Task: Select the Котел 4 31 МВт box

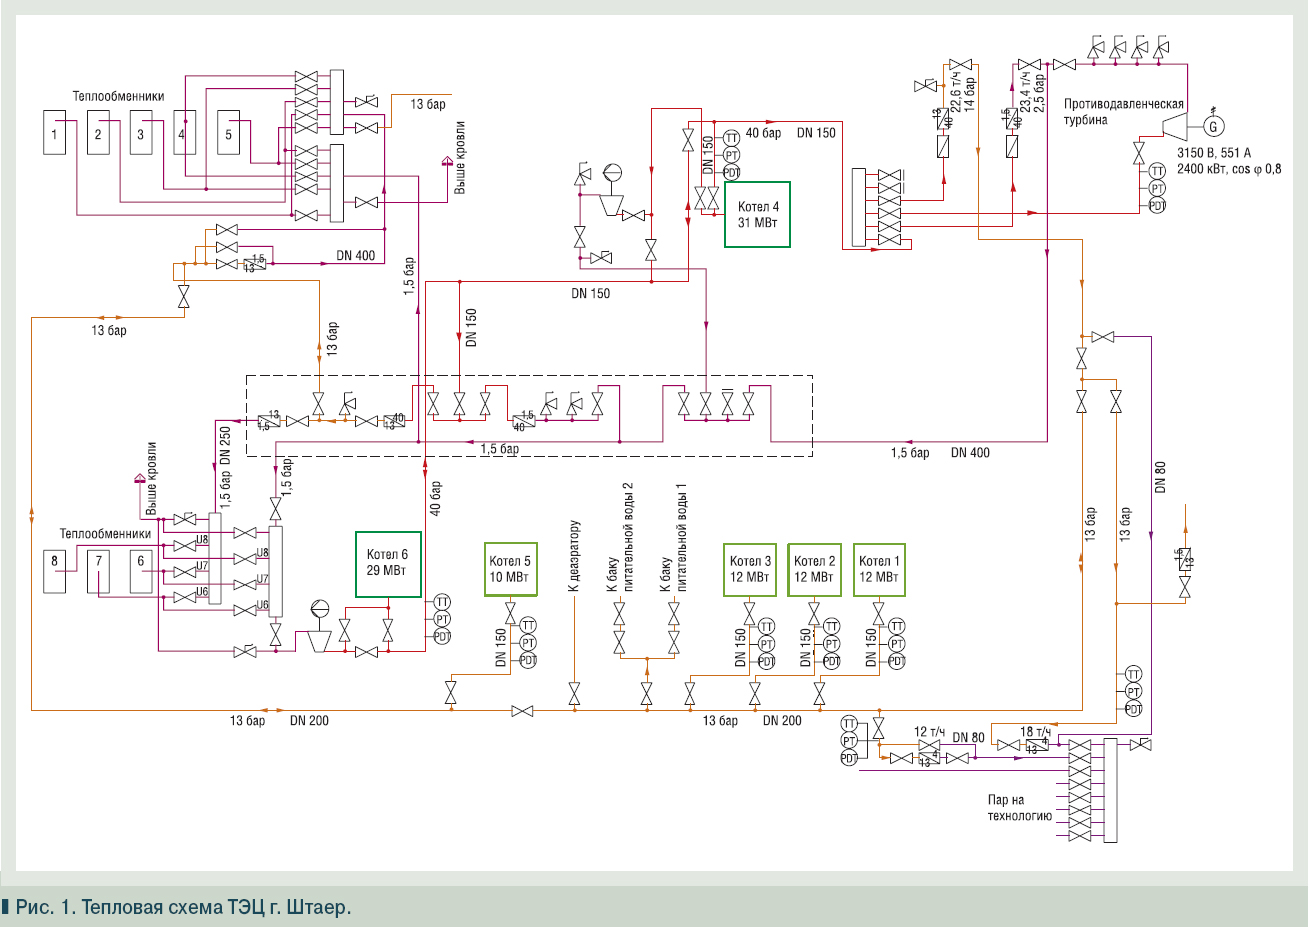Action: (x=757, y=214)
